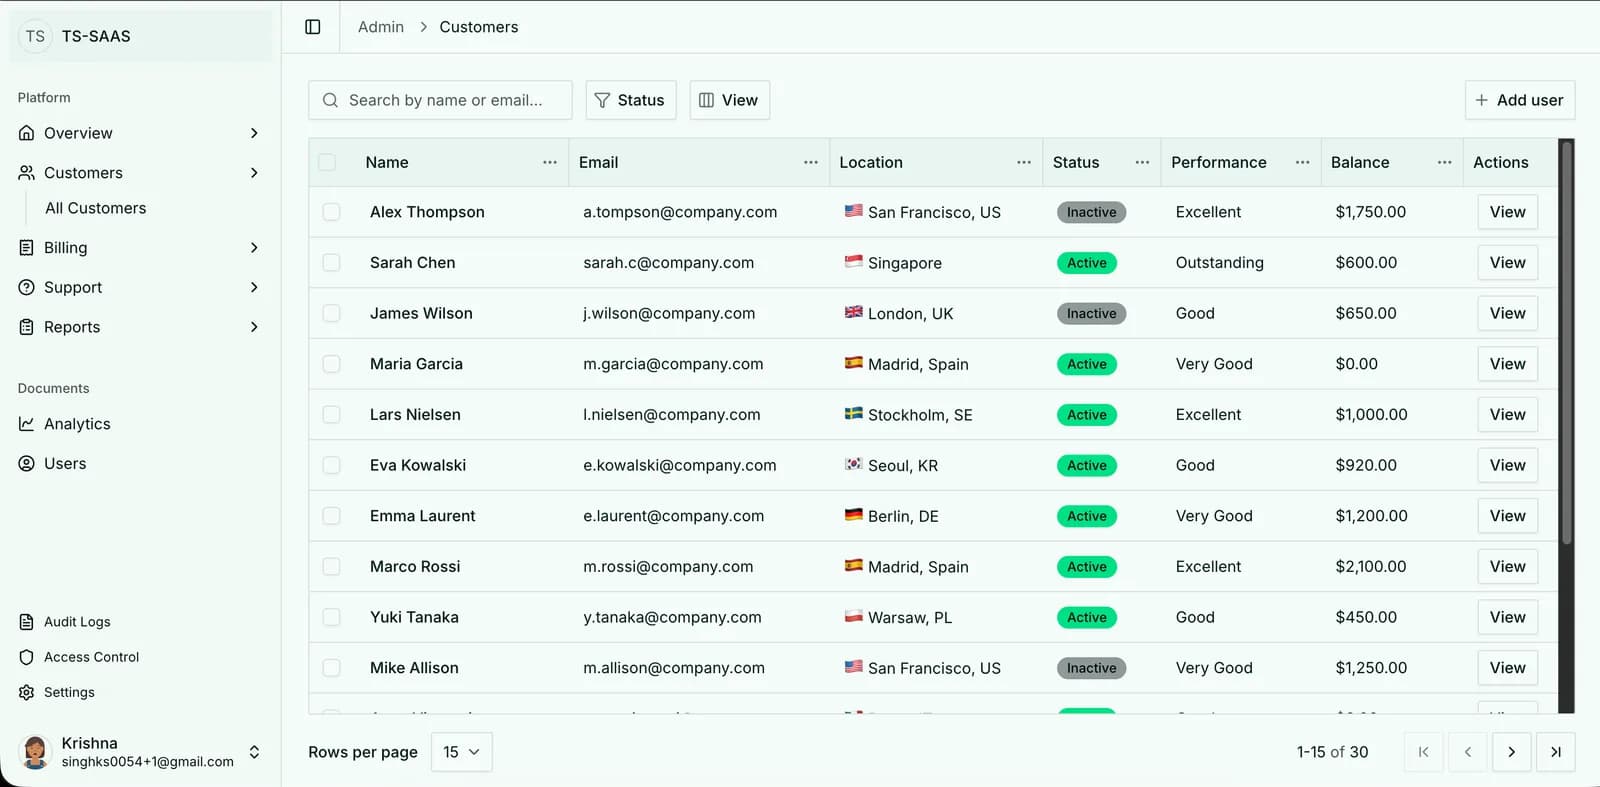Screen dimensions: 1600x787
Task: Open All Customers in the sidebar
Action: 96,208
